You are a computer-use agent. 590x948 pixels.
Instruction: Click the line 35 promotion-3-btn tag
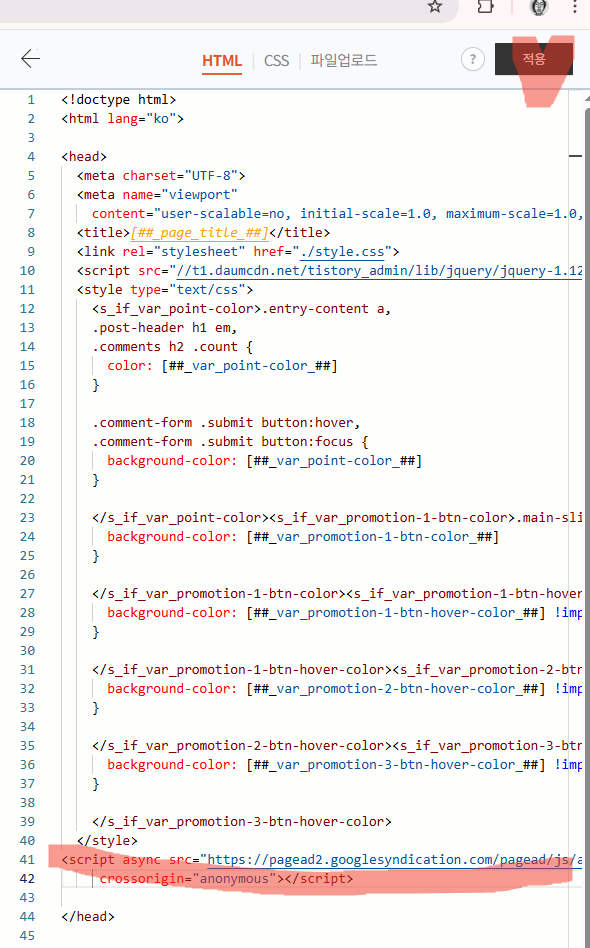337,745
